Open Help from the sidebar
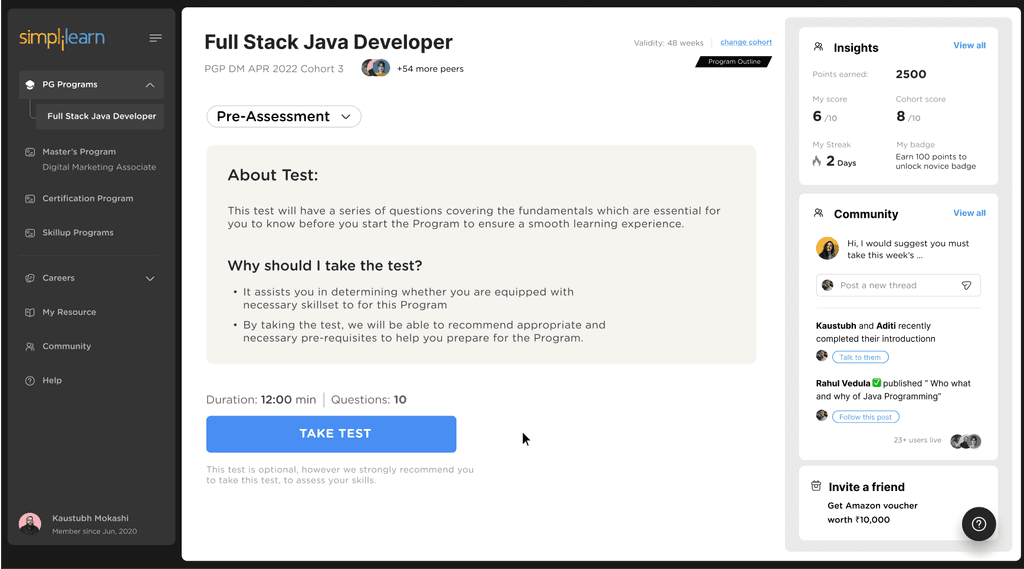The height and width of the screenshot is (569, 1024). coord(52,381)
